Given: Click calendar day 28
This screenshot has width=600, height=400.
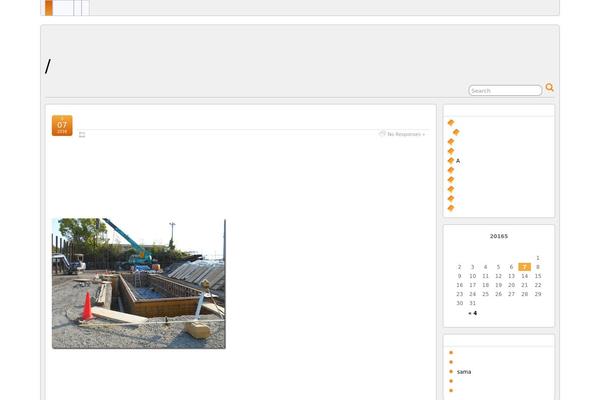Looking at the screenshot, I should coord(525,294).
